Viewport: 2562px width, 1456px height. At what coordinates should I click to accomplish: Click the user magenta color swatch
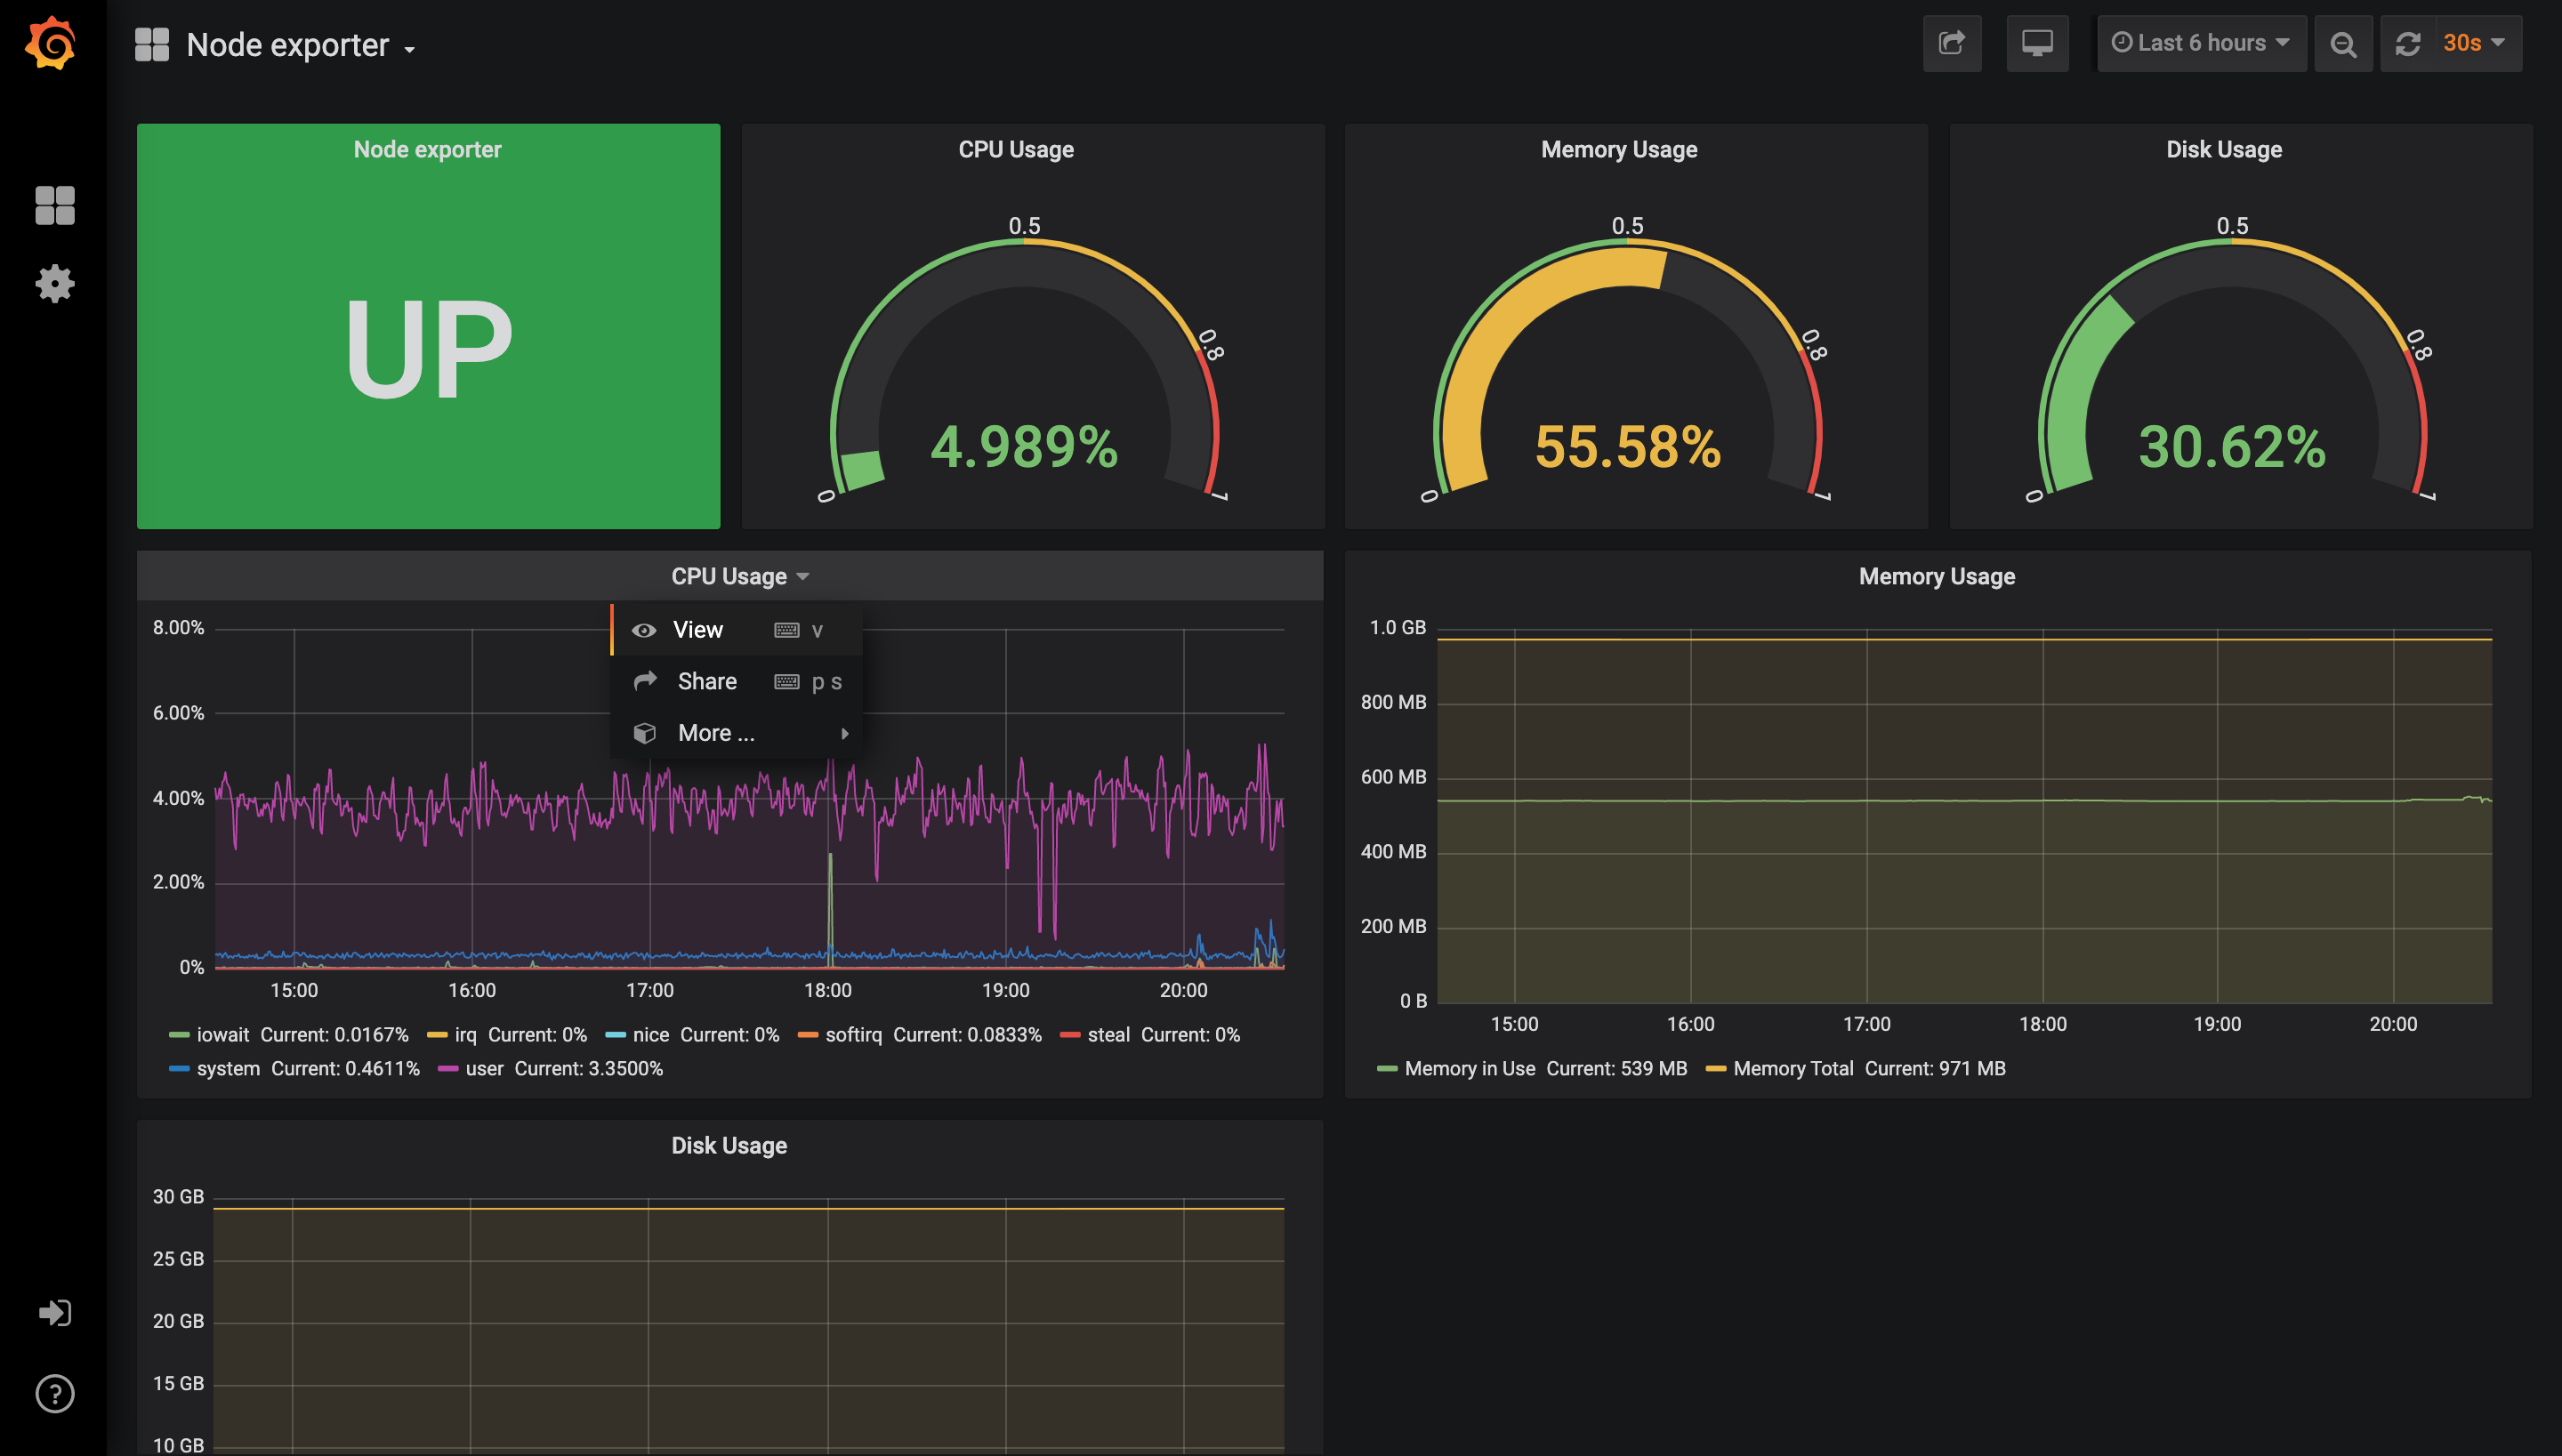point(448,1069)
